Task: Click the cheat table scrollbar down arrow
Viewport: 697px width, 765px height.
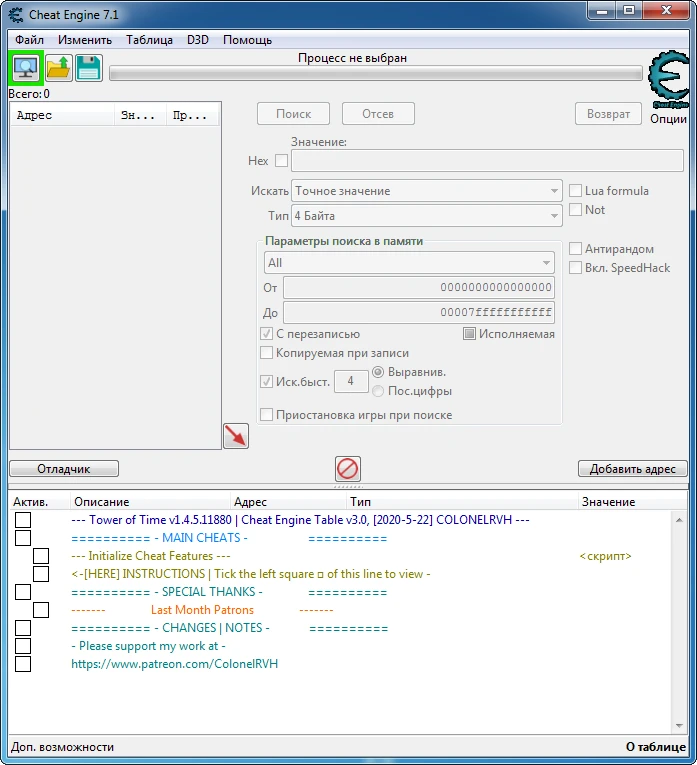Action: 679,725
